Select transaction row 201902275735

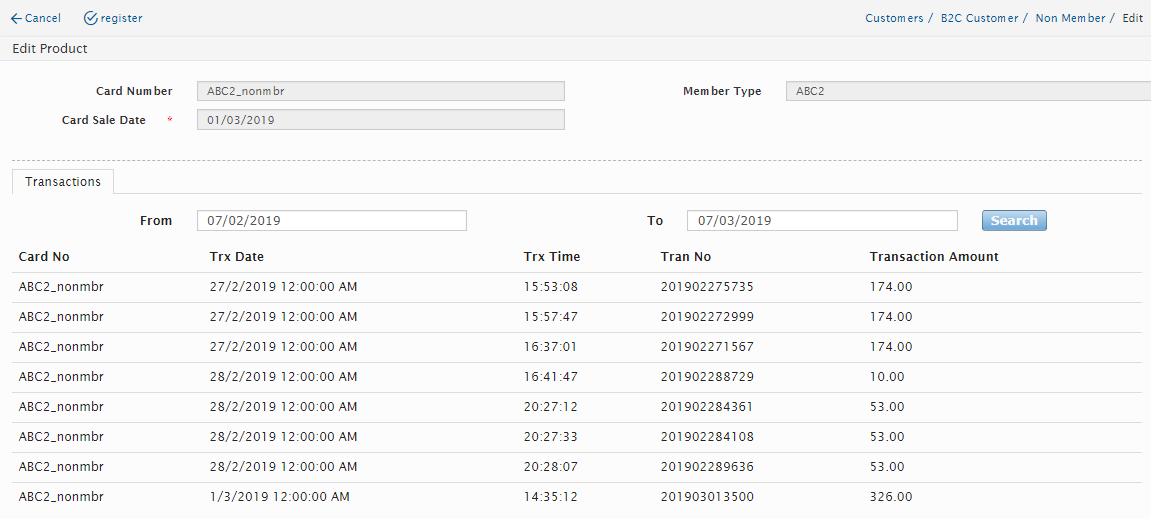click(x=707, y=287)
